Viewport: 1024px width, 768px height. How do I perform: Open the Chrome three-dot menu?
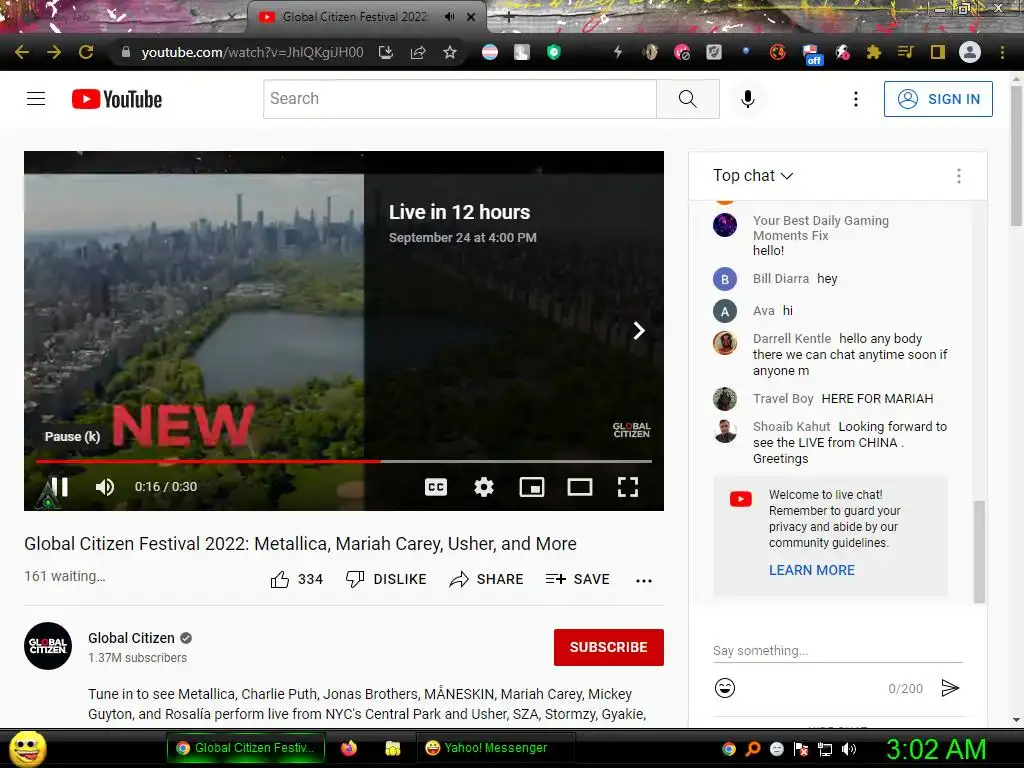pyautogui.click(x=1002, y=52)
